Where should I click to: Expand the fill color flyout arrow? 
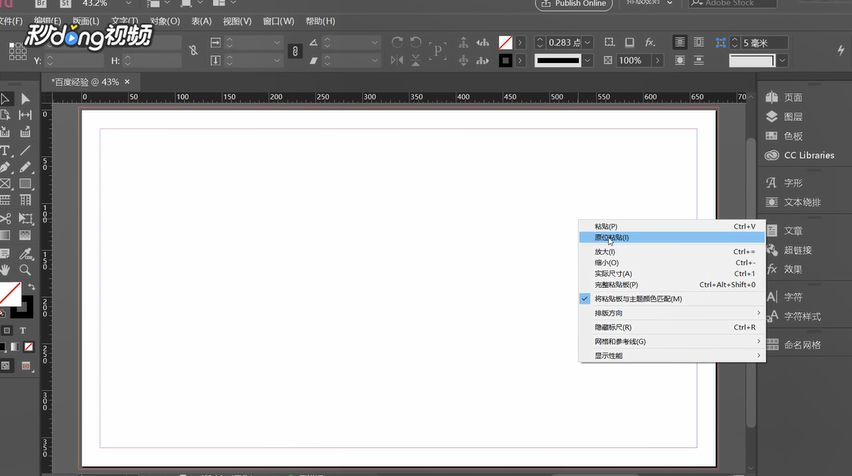[520, 42]
